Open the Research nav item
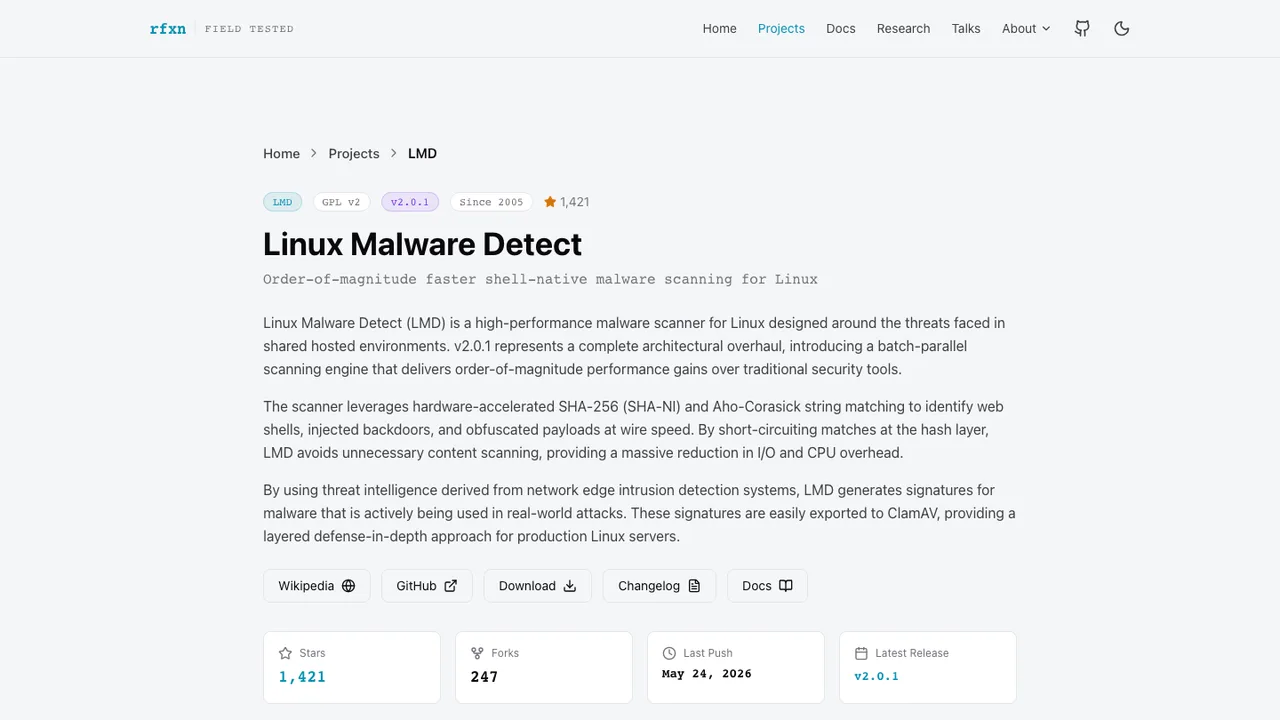1280x720 pixels. [x=903, y=28]
